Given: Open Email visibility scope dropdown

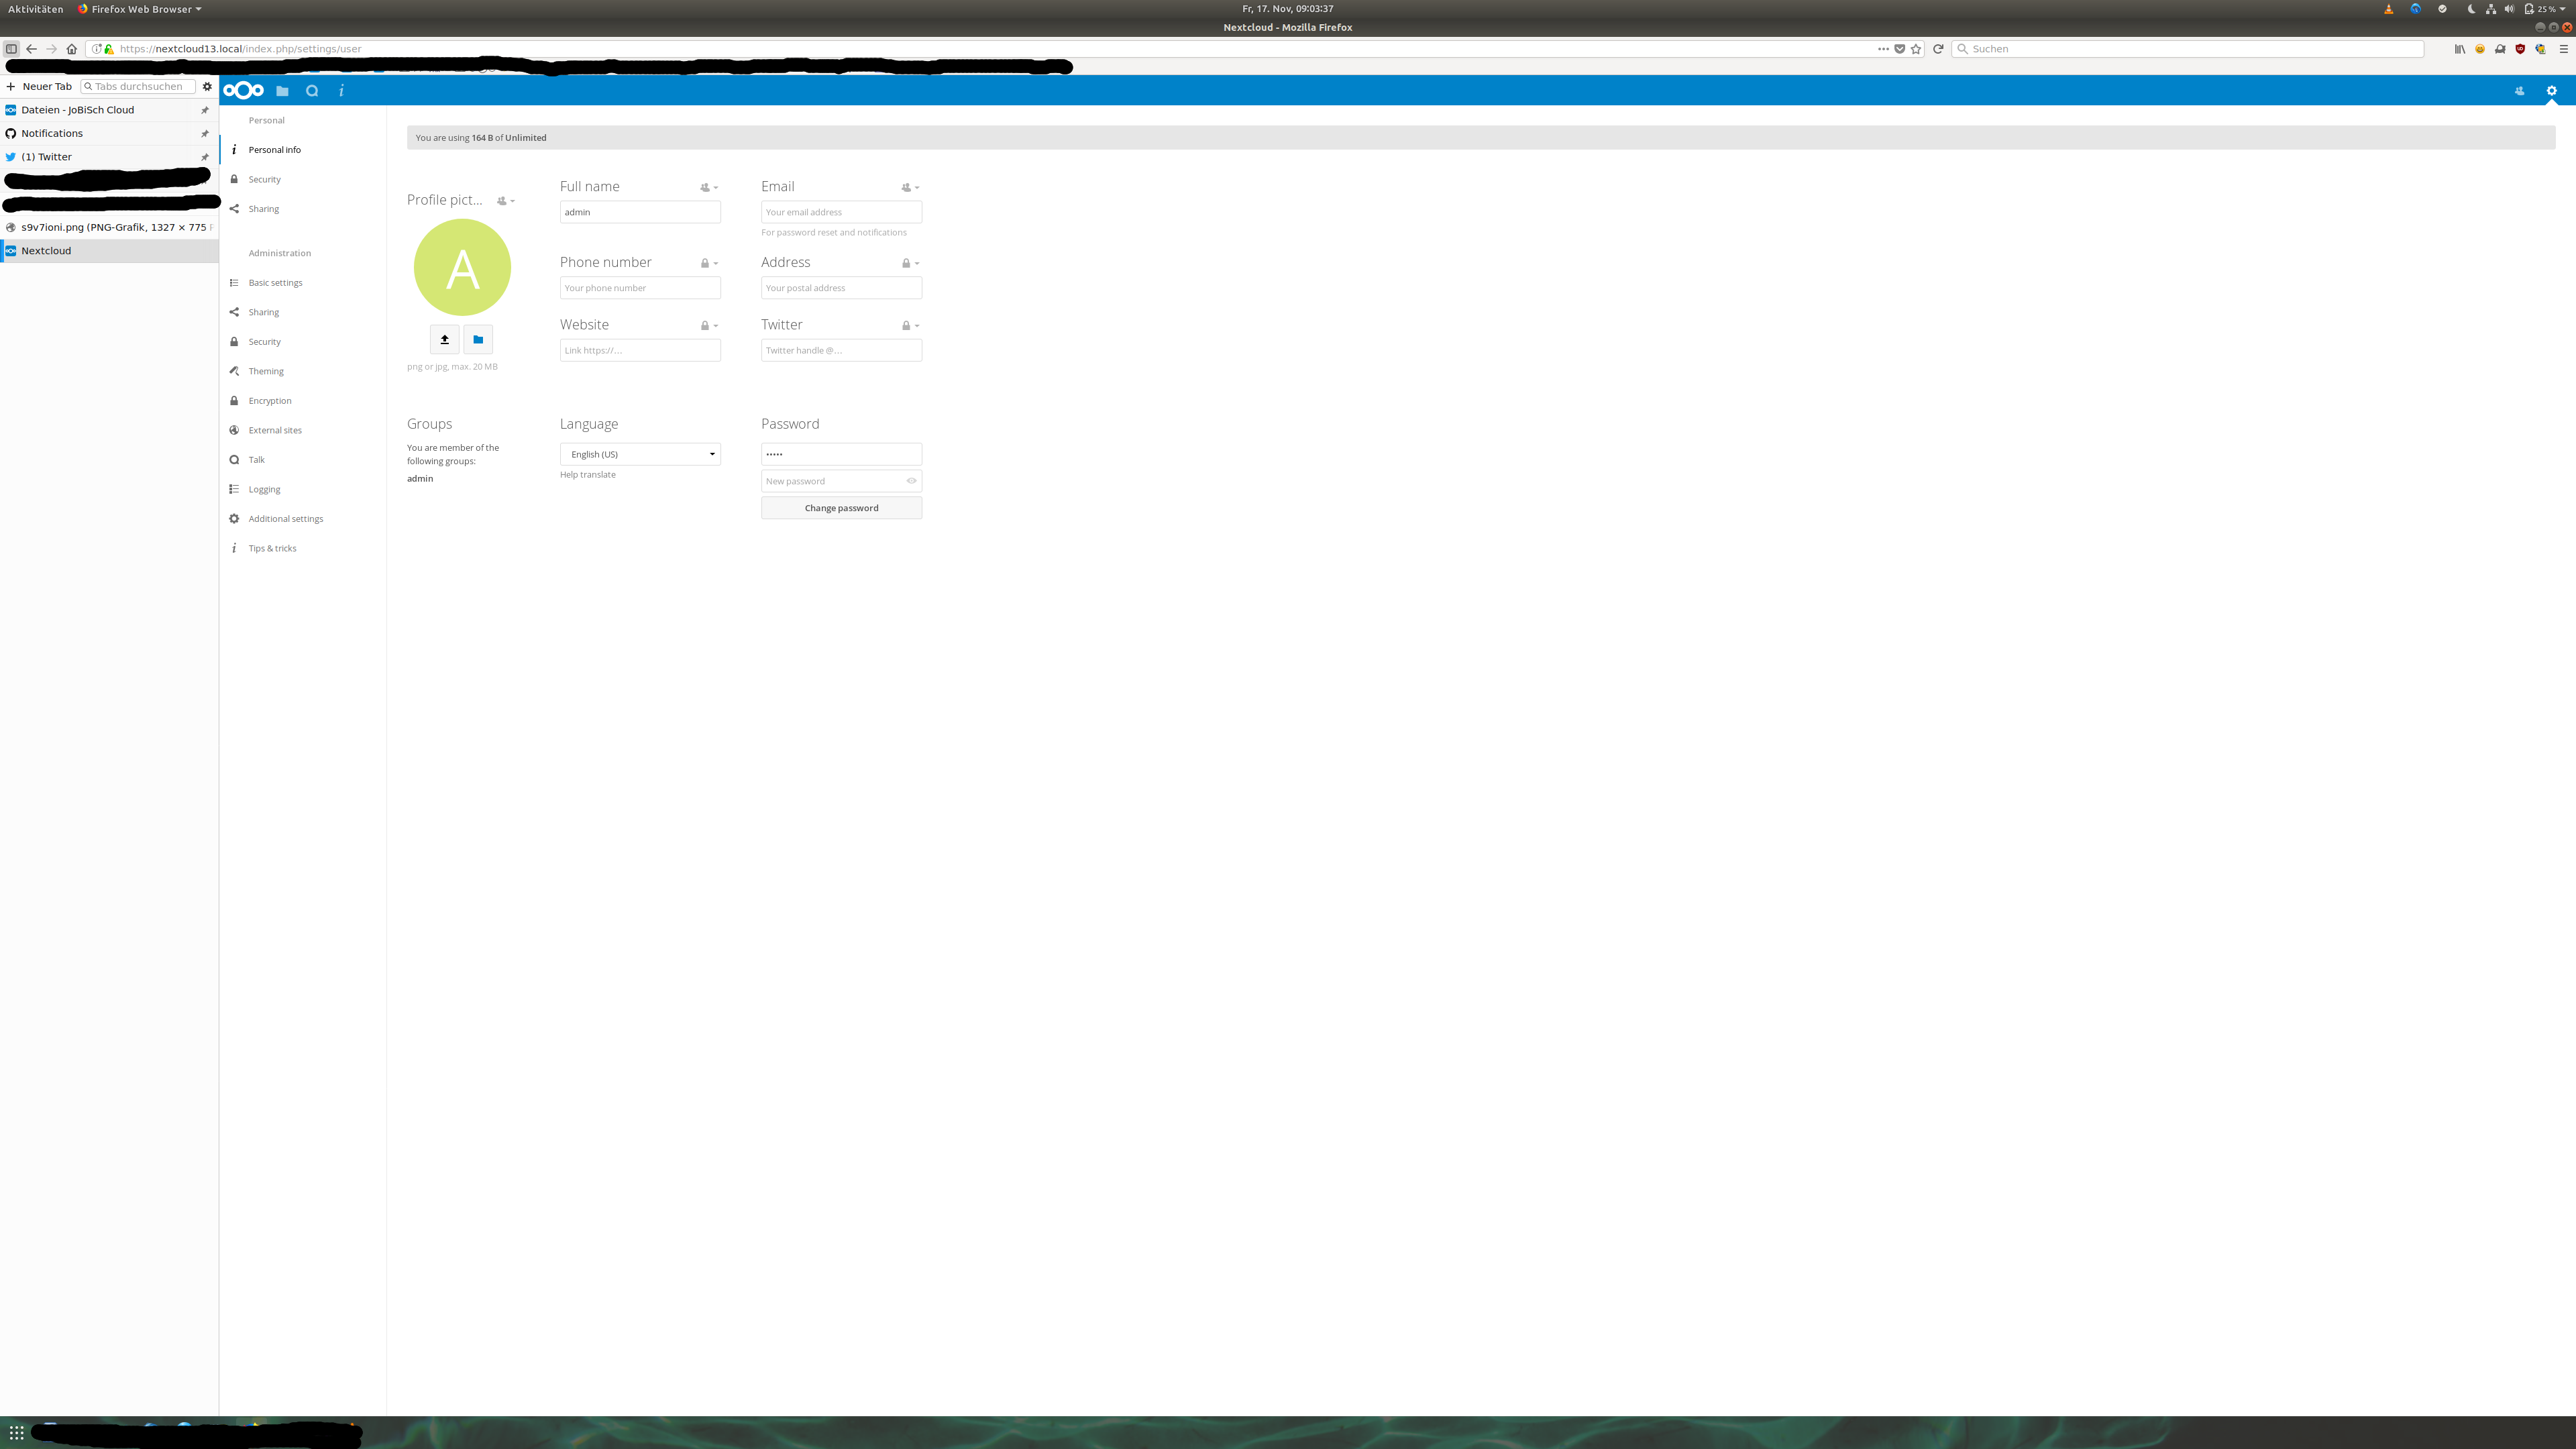Looking at the screenshot, I should coord(909,187).
